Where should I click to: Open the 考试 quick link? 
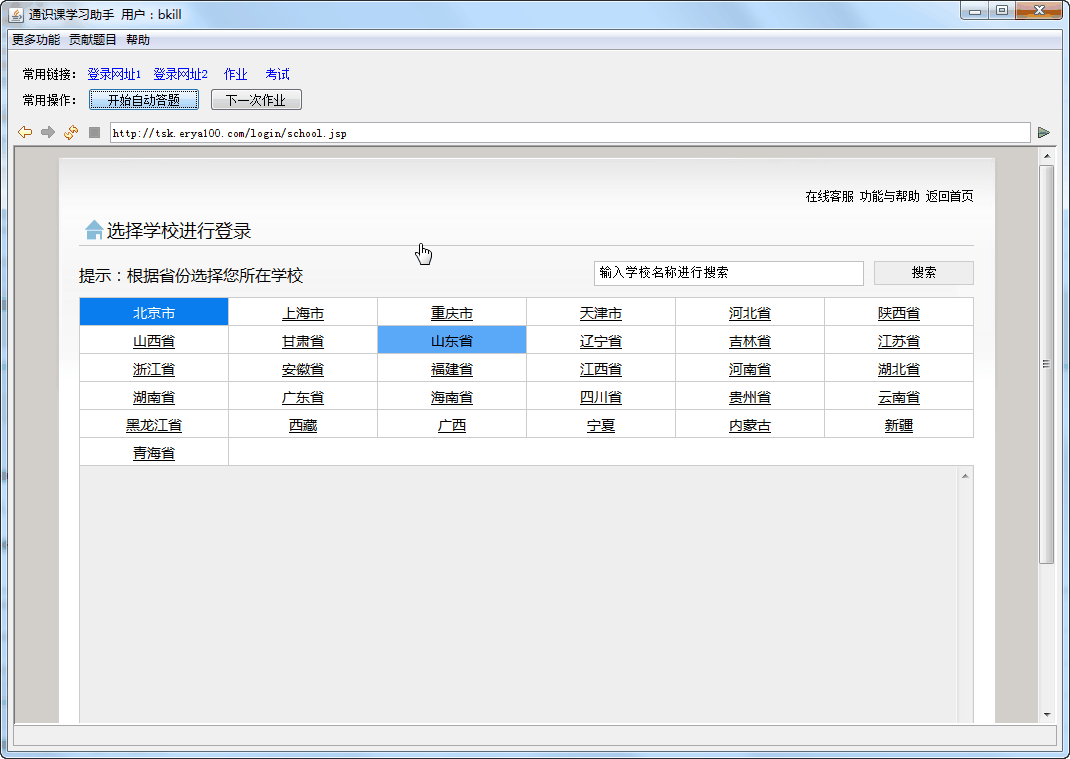[x=277, y=74]
